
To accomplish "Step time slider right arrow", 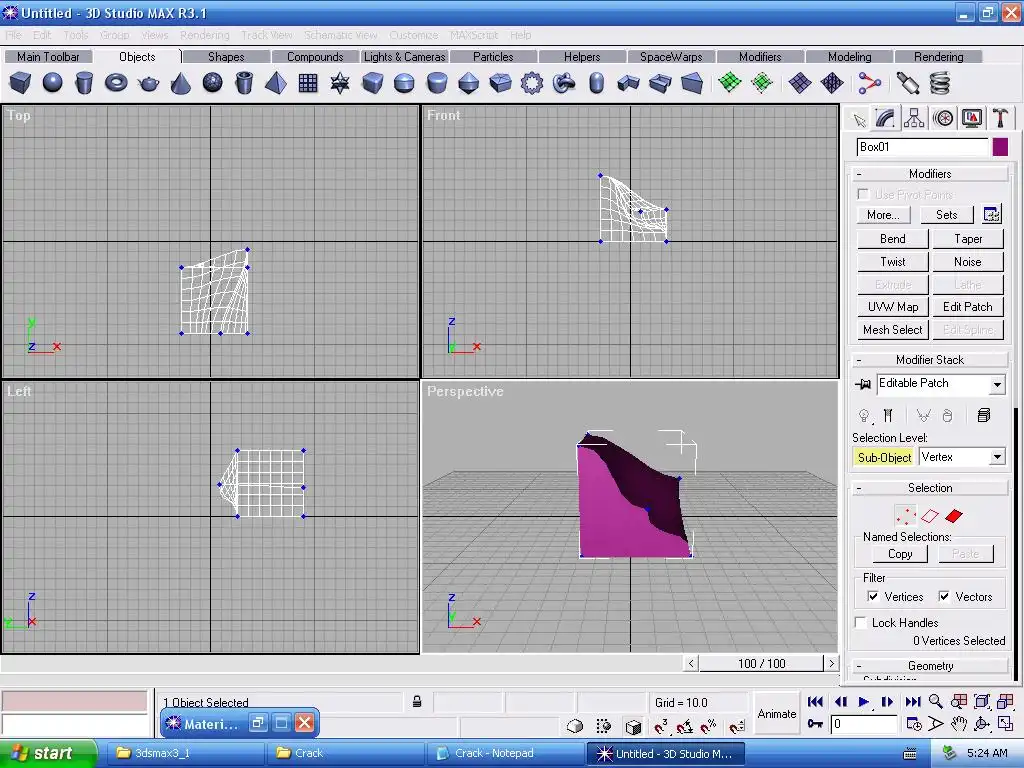I will tap(831, 664).
